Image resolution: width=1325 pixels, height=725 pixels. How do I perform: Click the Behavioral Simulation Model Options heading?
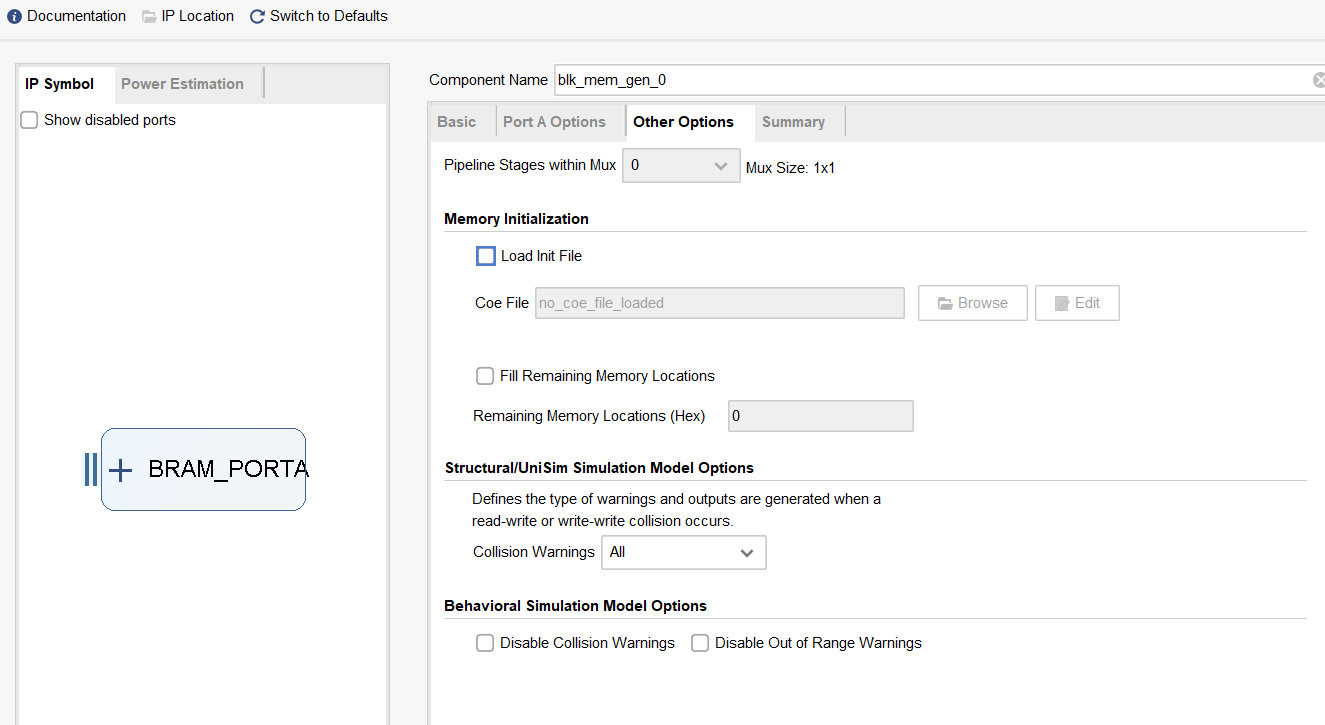point(575,606)
